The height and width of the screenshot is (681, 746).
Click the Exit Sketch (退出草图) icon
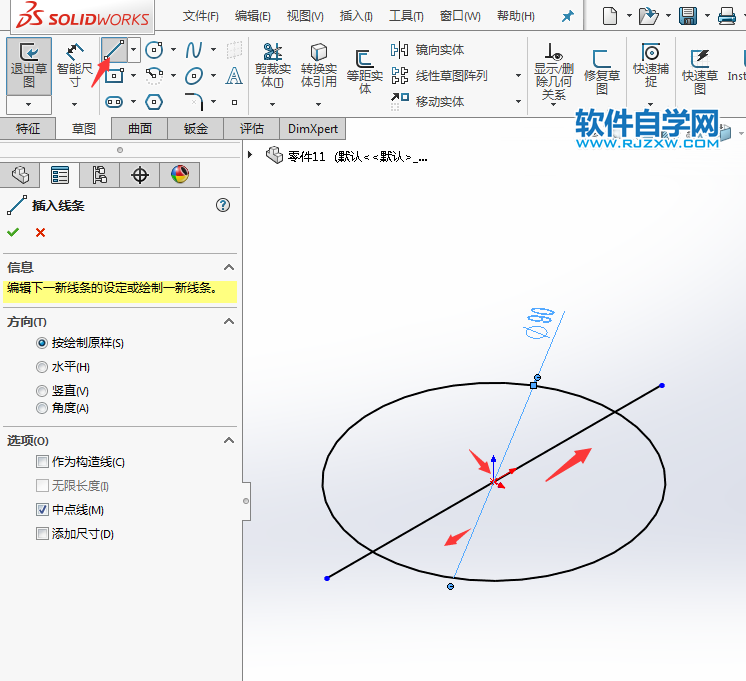point(29,64)
